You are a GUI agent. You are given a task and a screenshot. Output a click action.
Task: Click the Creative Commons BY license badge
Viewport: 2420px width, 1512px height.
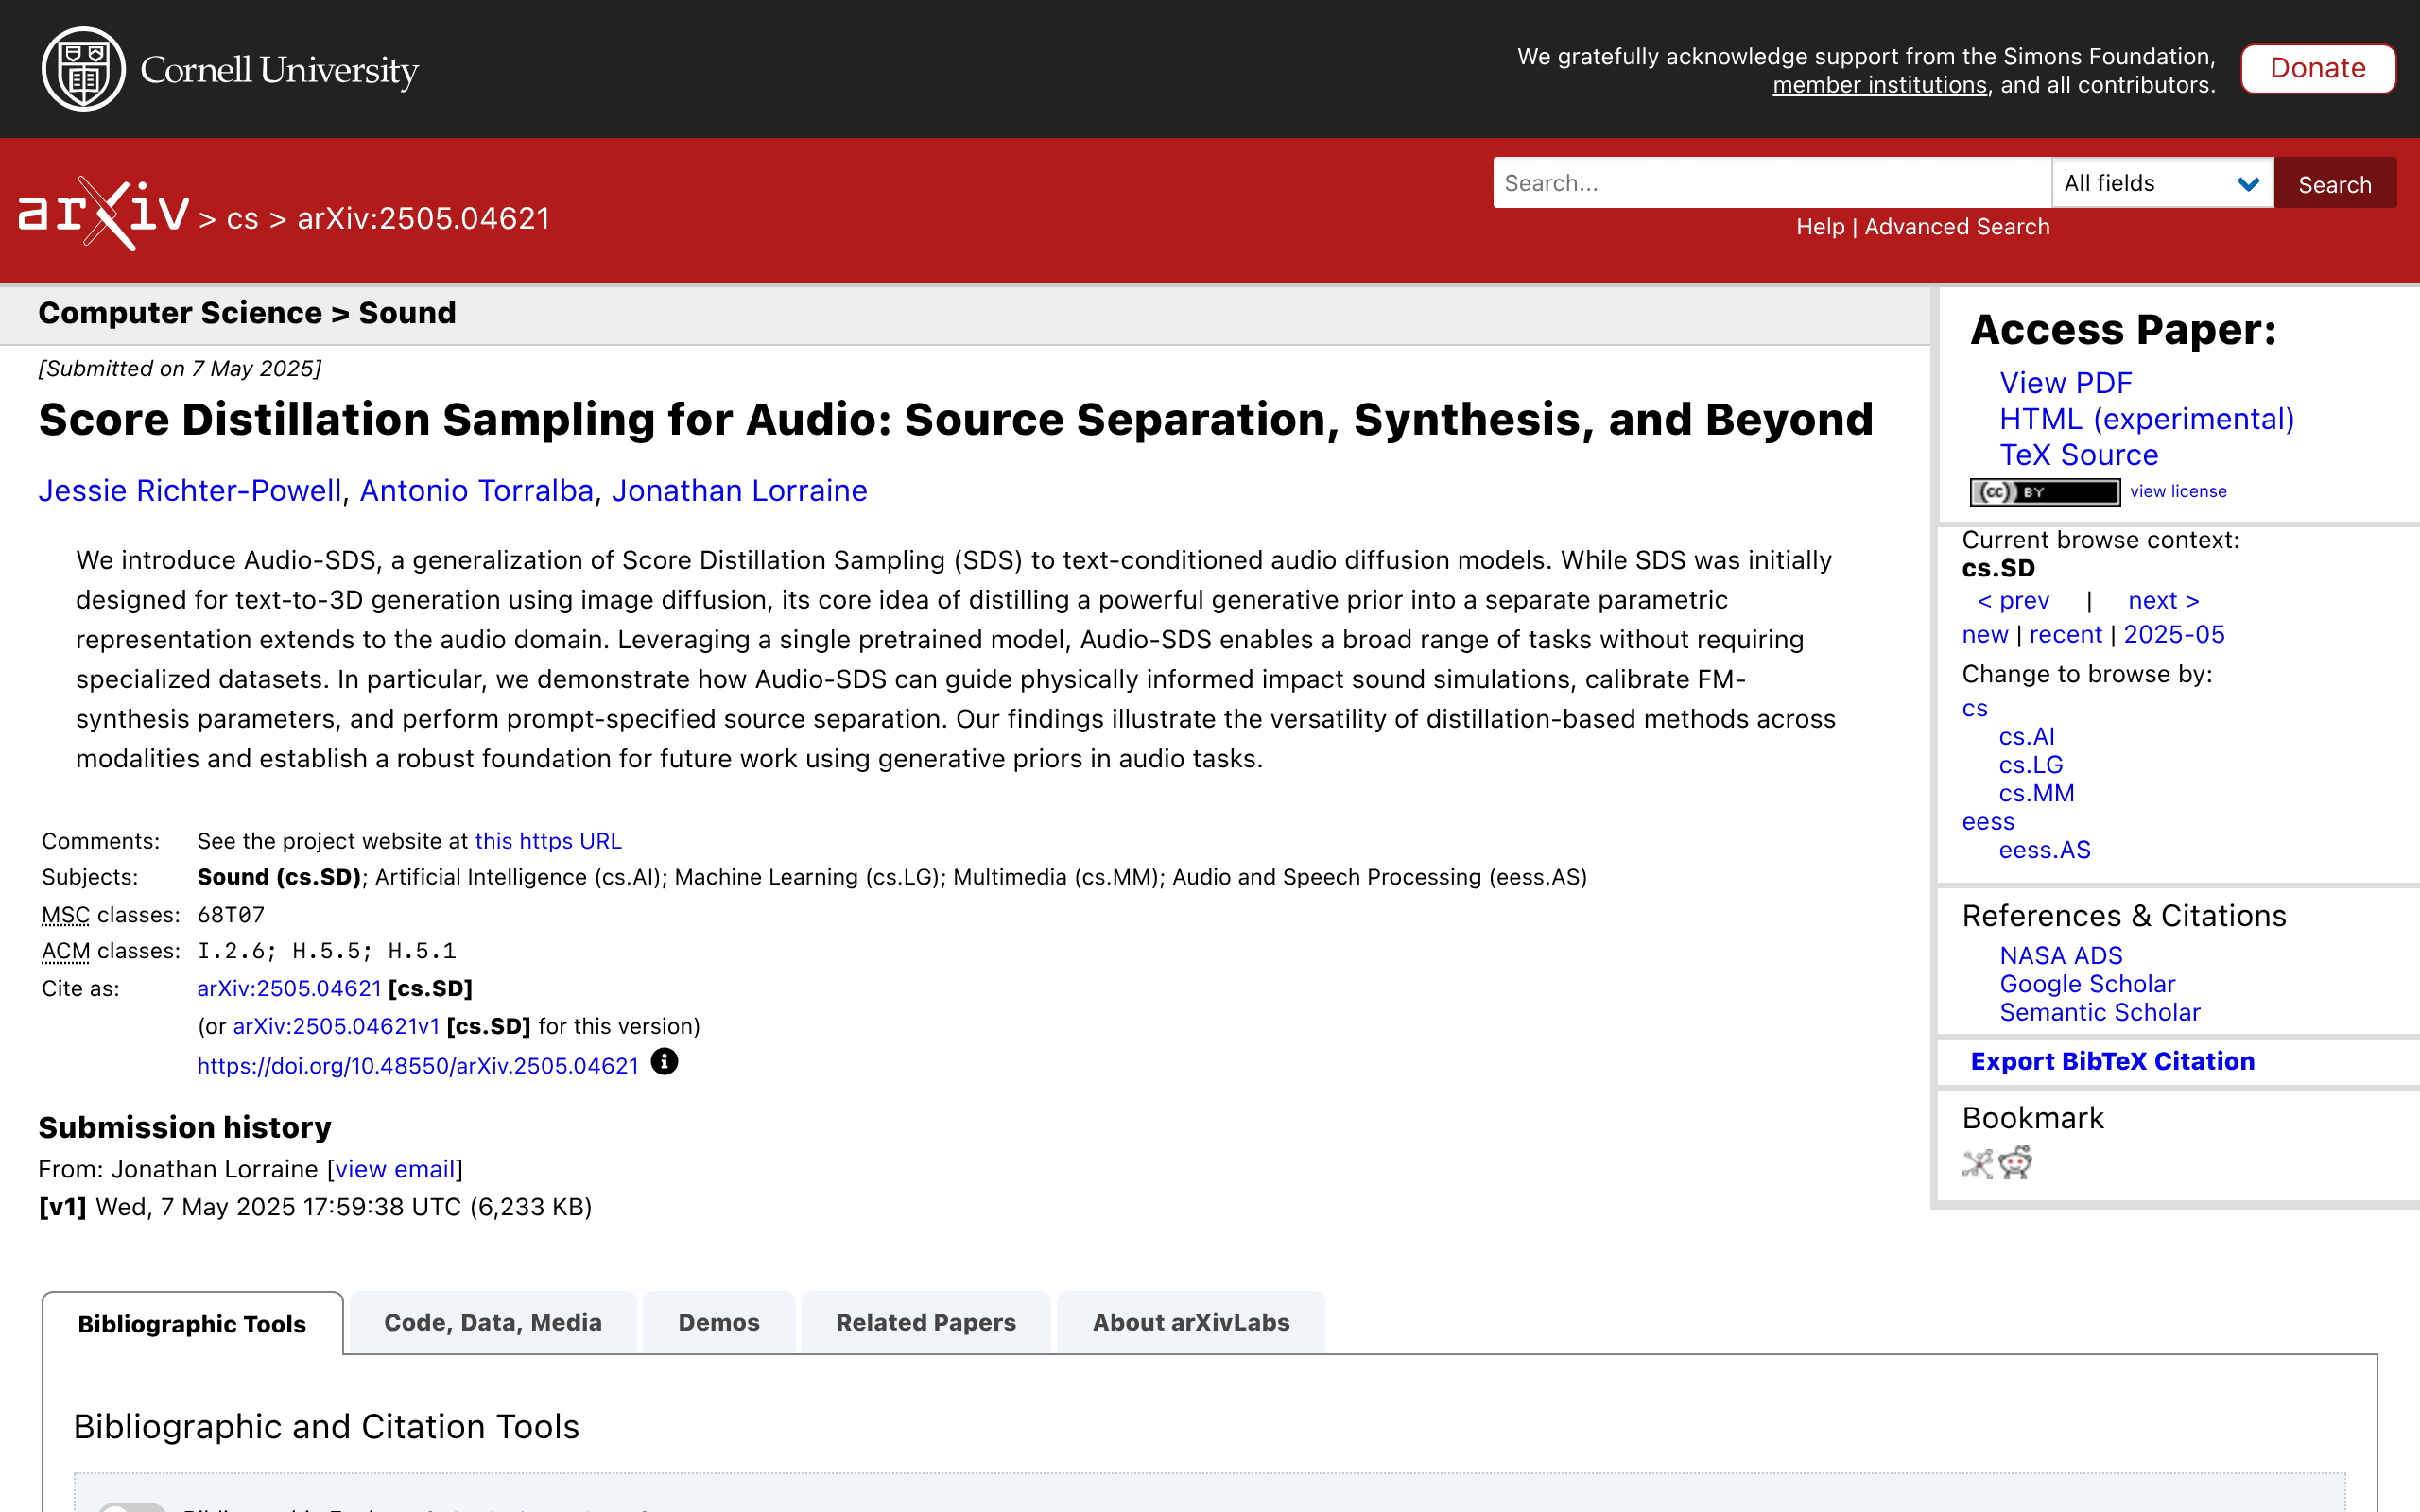pyautogui.click(x=2044, y=492)
